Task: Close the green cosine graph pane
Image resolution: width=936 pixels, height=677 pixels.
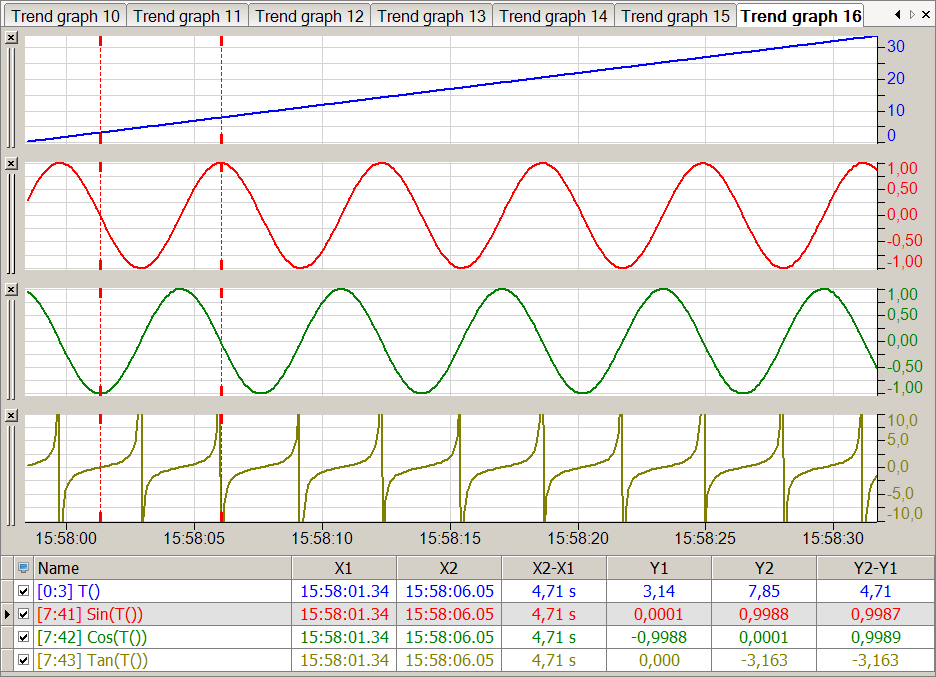Action: click(x=11, y=289)
